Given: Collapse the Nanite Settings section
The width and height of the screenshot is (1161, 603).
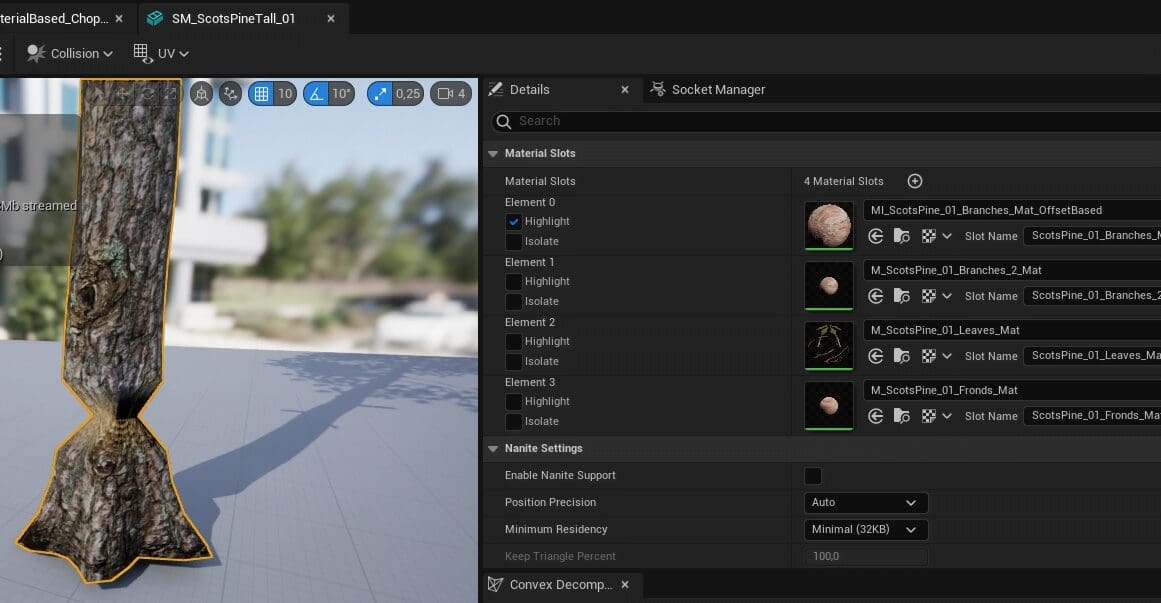Looking at the screenshot, I should coord(492,449).
